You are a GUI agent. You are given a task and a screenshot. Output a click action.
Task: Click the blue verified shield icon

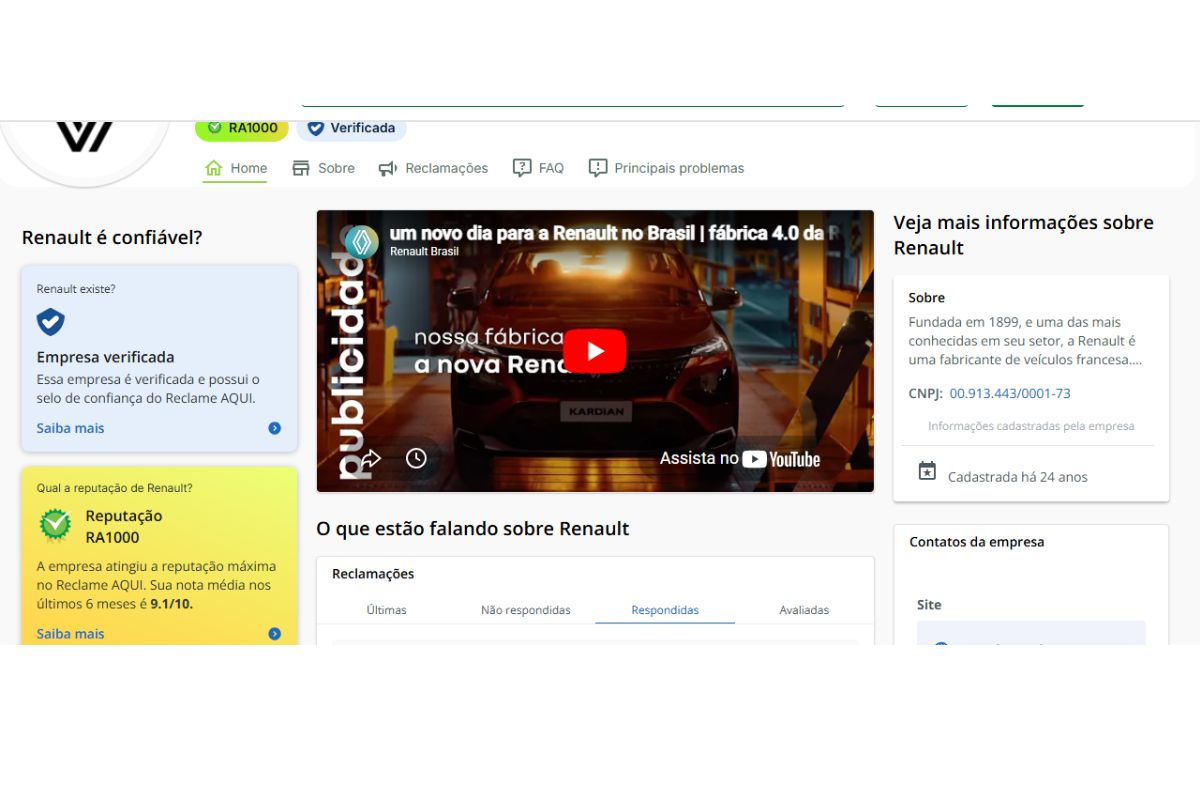50,322
